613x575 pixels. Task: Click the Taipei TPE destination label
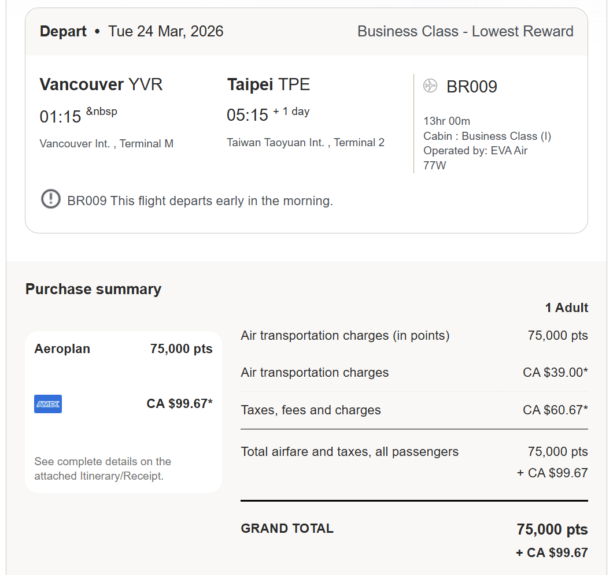[x=268, y=84]
